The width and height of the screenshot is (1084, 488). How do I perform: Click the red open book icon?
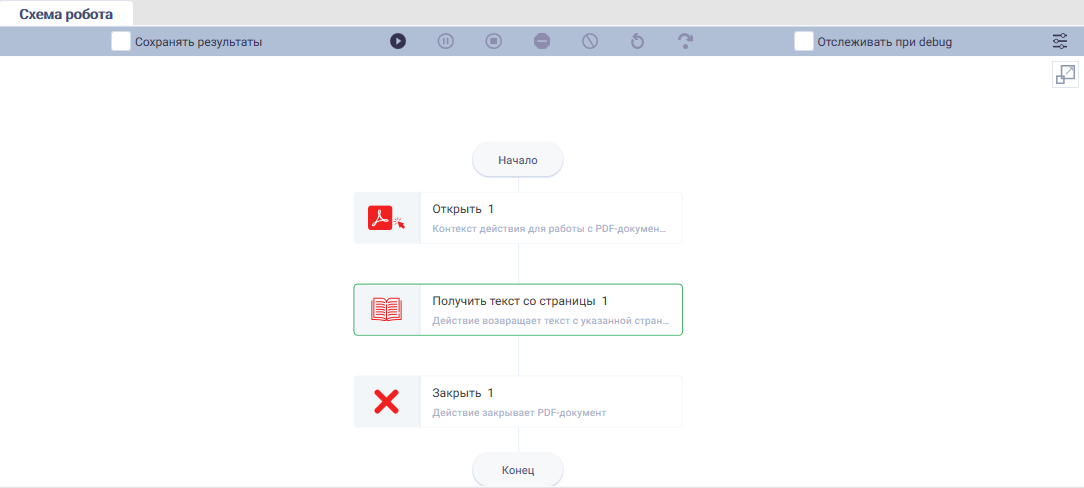click(386, 310)
